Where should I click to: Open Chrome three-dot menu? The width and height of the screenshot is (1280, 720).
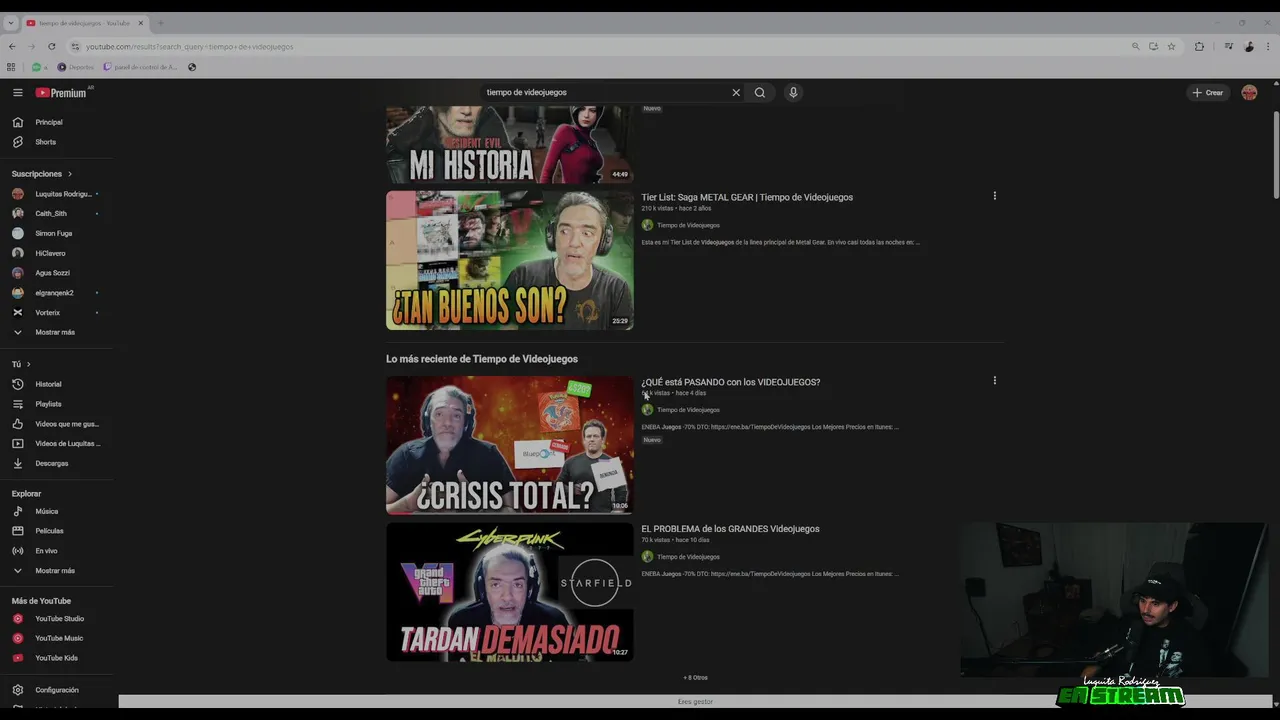tap(1267, 46)
